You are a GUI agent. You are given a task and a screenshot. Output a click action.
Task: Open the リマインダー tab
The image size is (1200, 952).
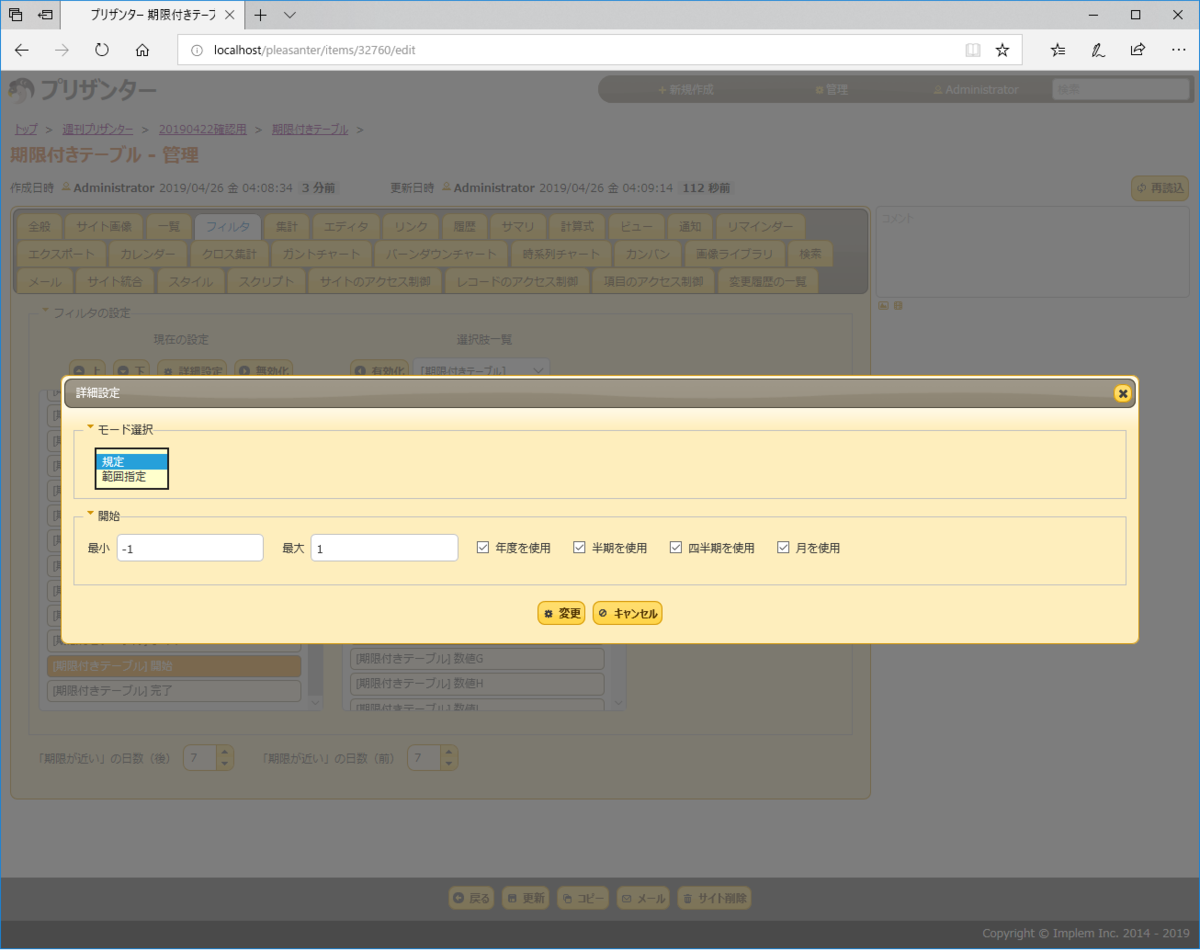coord(761,227)
